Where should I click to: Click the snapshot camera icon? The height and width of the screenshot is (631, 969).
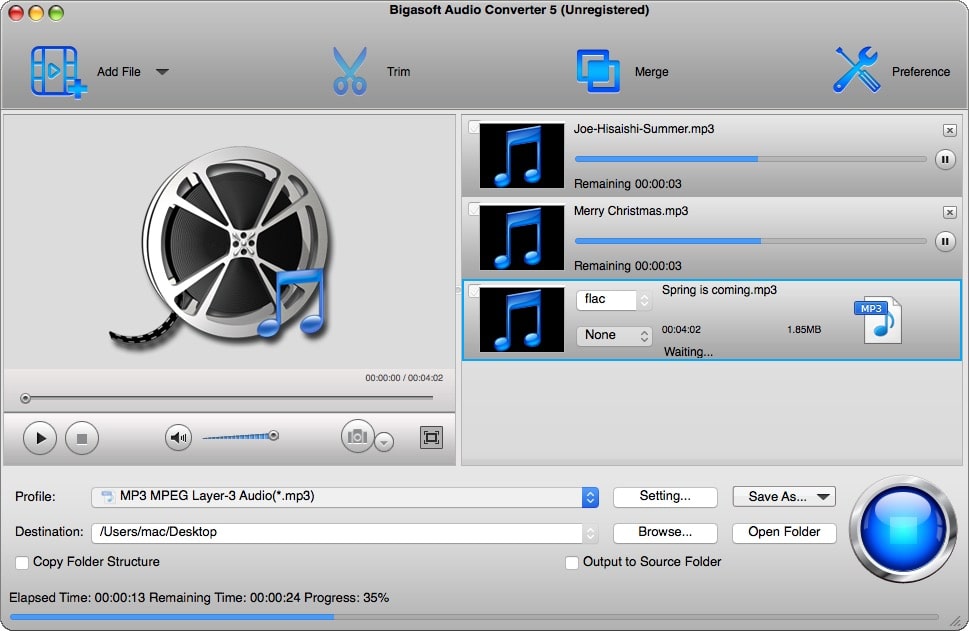coord(357,437)
